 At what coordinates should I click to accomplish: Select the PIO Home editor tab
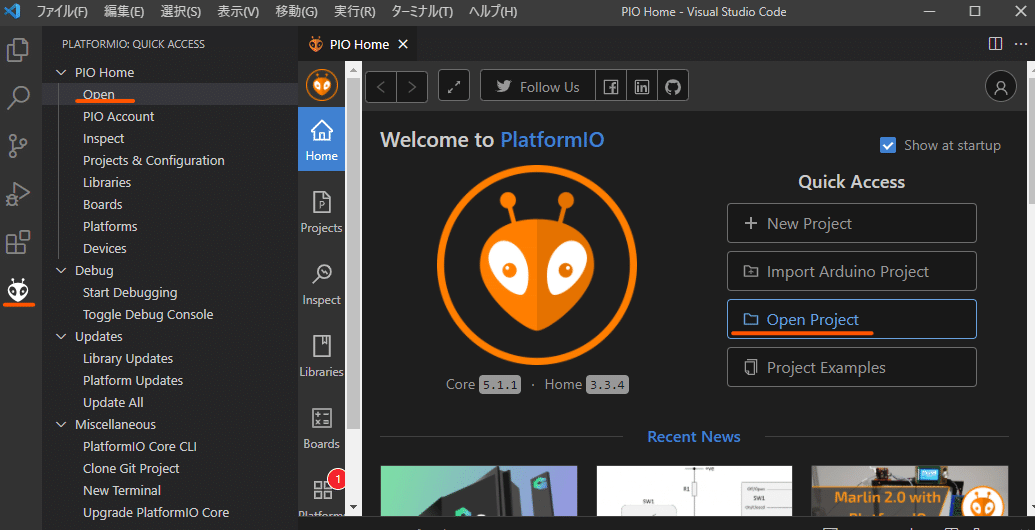tap(358, 44)
